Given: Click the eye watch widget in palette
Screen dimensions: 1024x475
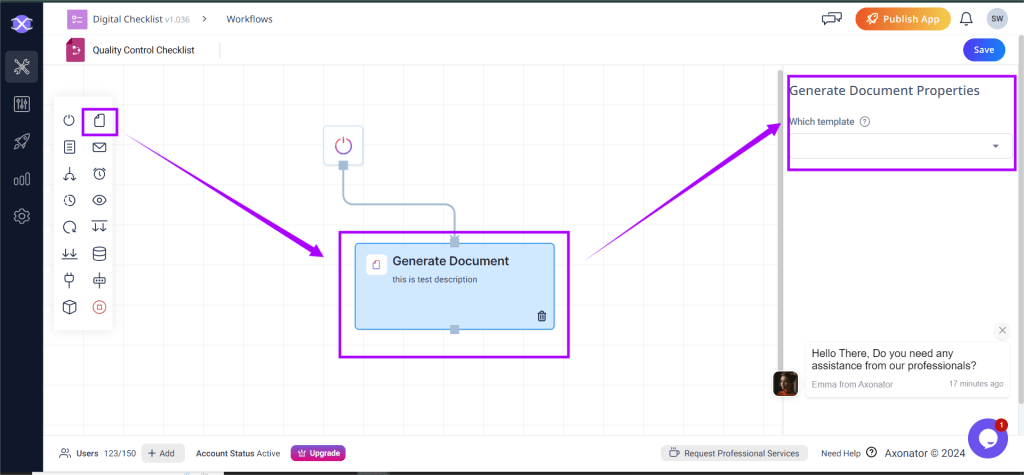Looking at the screenshot, I should [99, 200].
